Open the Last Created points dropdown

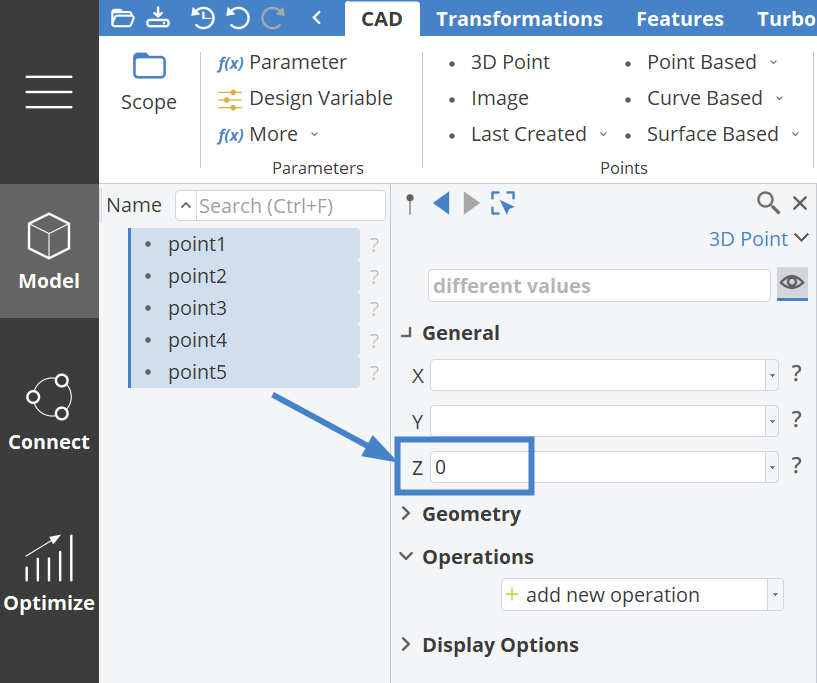point(528,134)
